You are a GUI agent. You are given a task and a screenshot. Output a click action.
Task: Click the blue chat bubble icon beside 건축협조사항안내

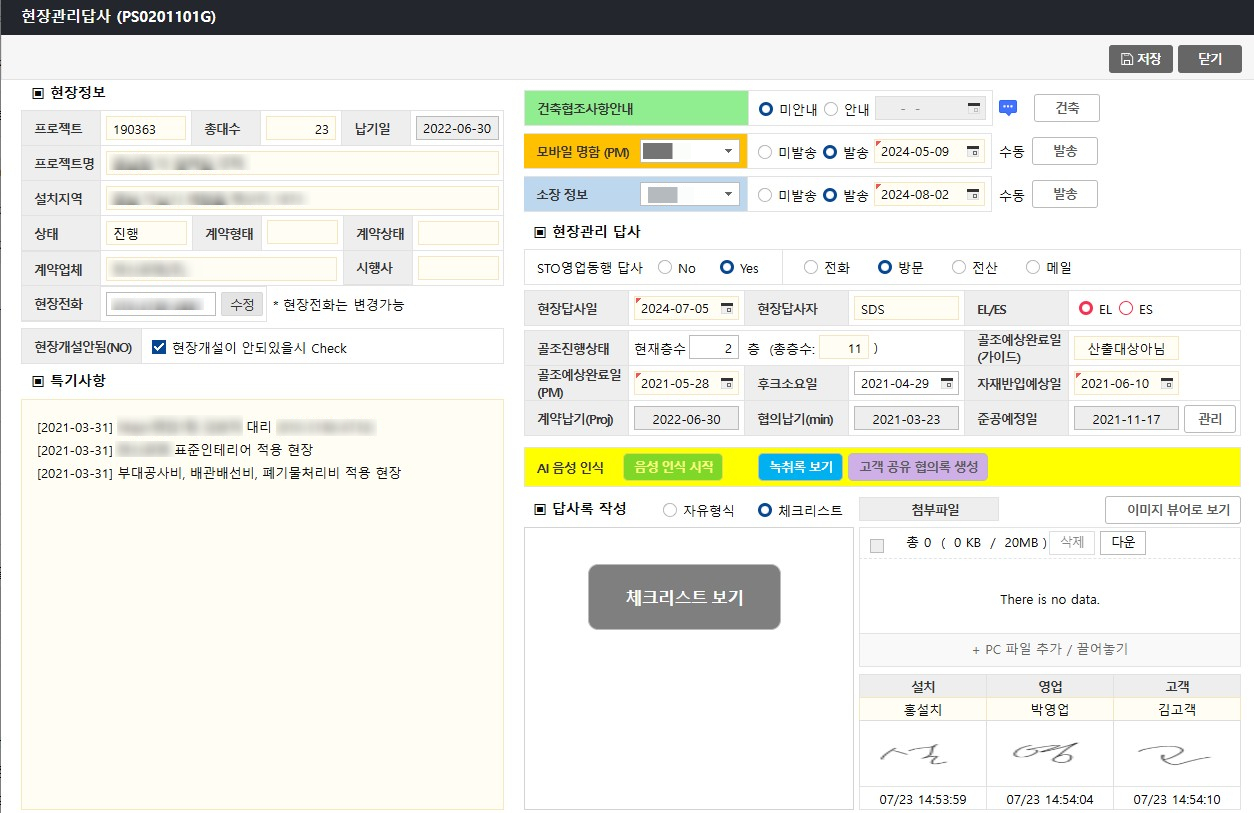1008,108
